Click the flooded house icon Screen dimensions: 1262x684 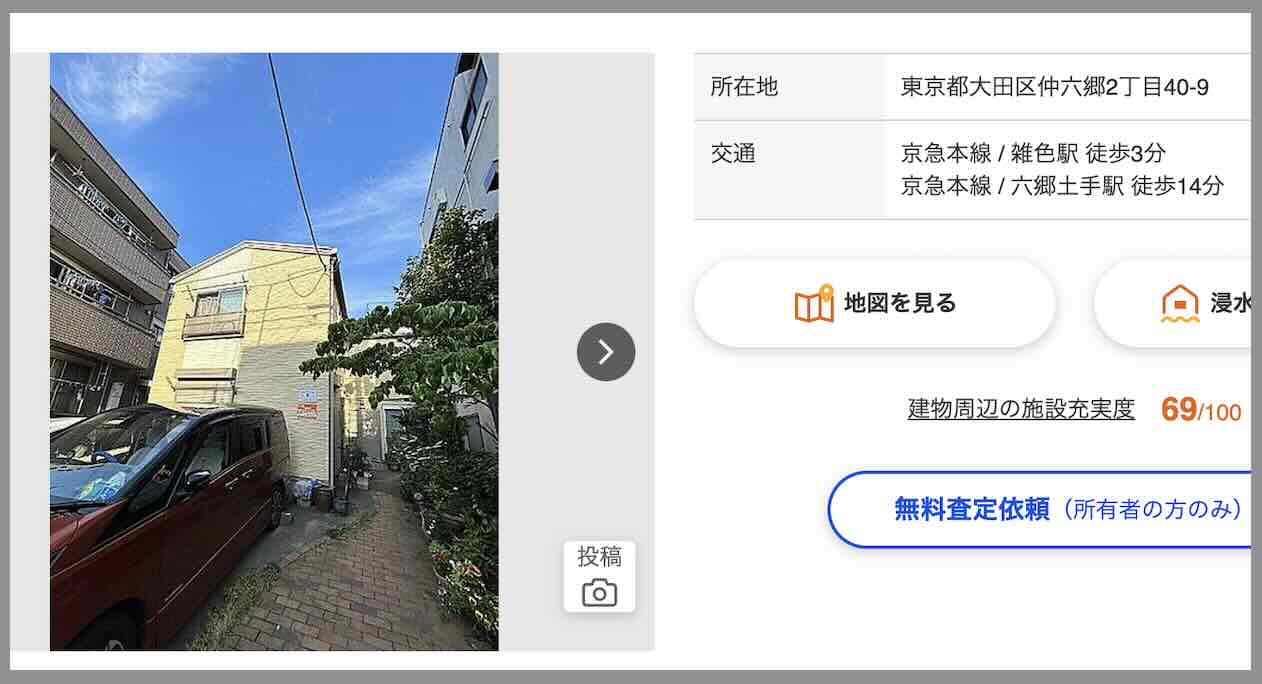tap(1180, 304)
